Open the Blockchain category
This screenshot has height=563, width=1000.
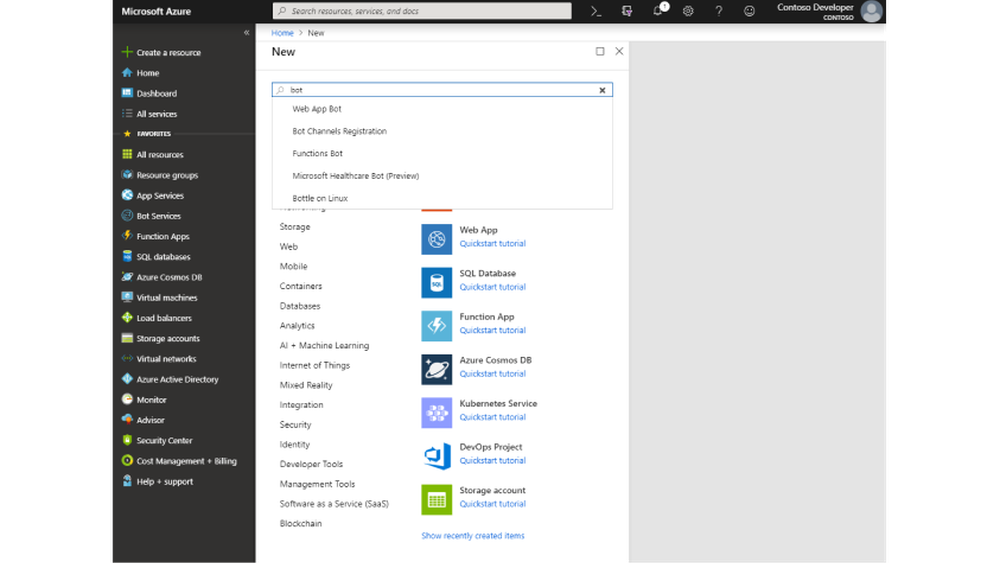300,523
